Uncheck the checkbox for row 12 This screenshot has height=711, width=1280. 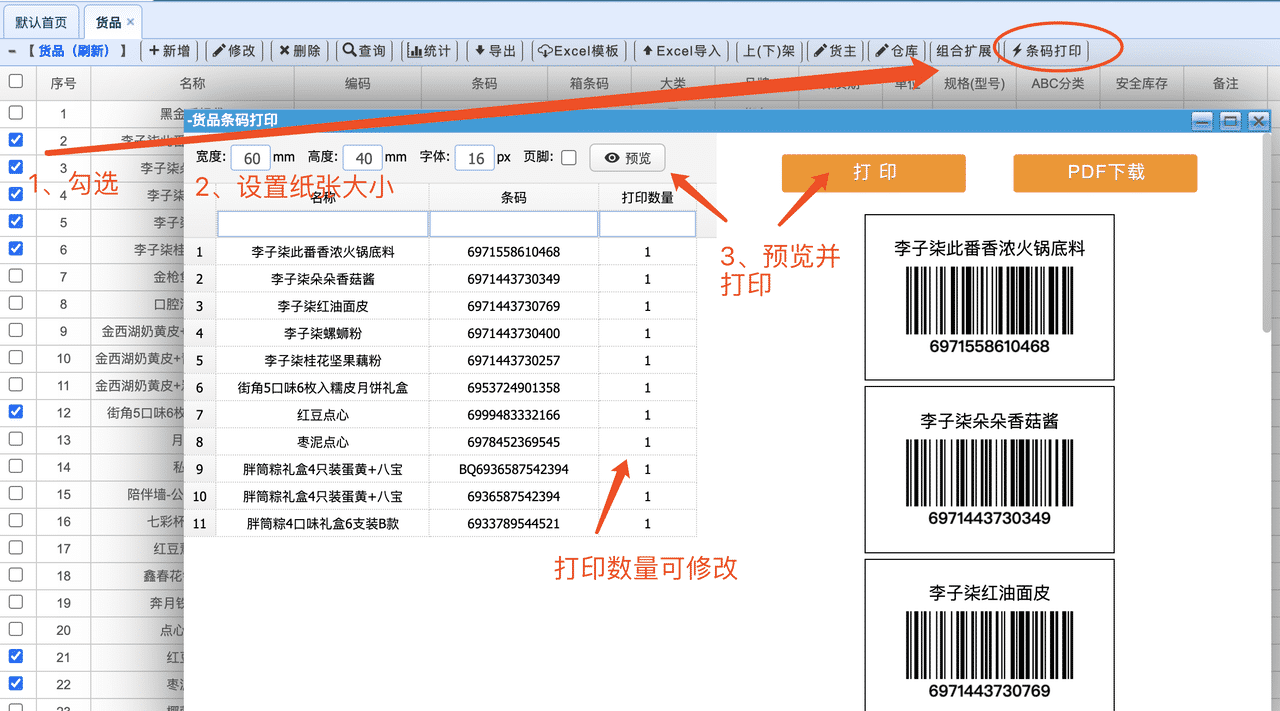tap(16, 411)
